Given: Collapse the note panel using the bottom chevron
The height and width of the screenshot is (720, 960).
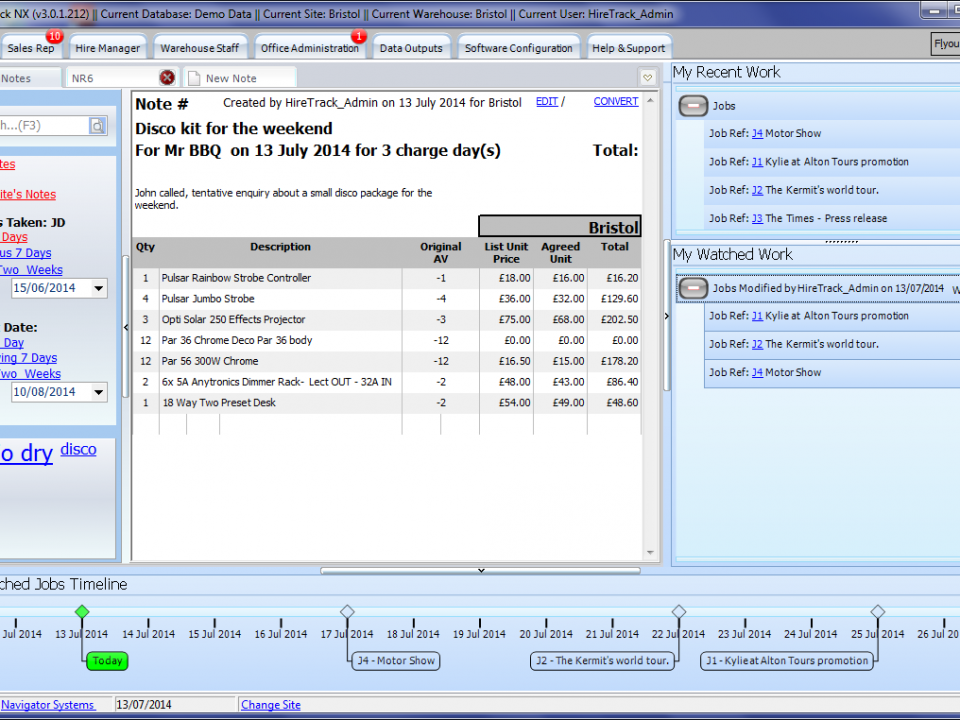Looking at the screenshot, I should tap(481, 571).
